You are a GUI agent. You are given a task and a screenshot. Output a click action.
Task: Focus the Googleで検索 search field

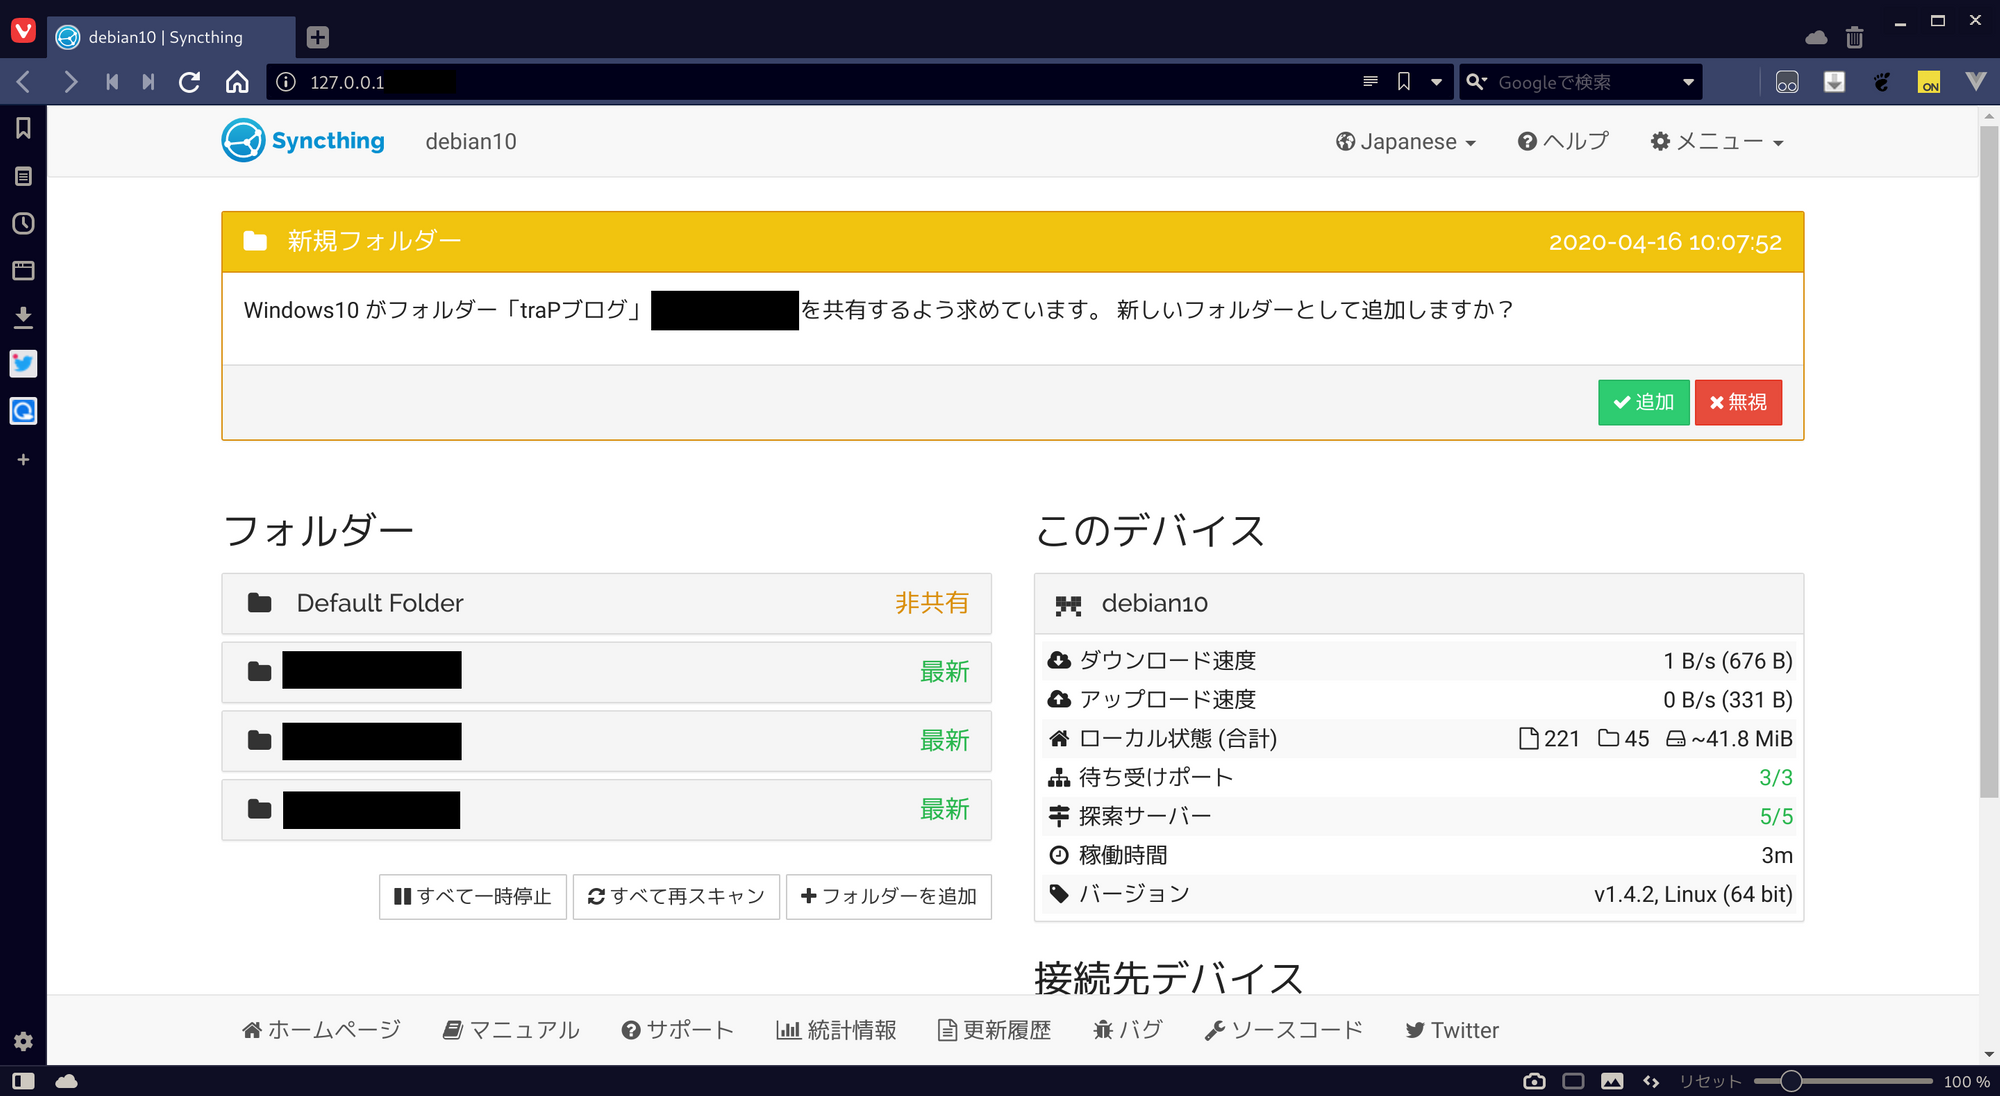click(x=1585, y=82)
